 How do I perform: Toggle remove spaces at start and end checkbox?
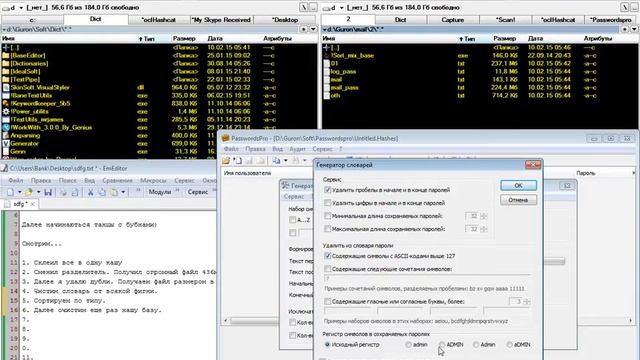327,190
